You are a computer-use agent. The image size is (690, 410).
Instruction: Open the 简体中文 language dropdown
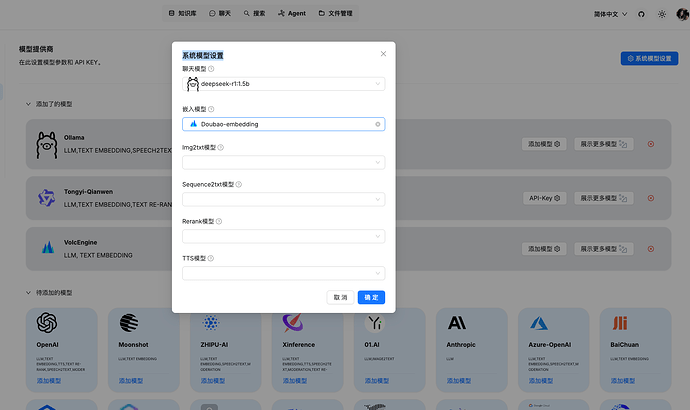click(x=610, y=14)
